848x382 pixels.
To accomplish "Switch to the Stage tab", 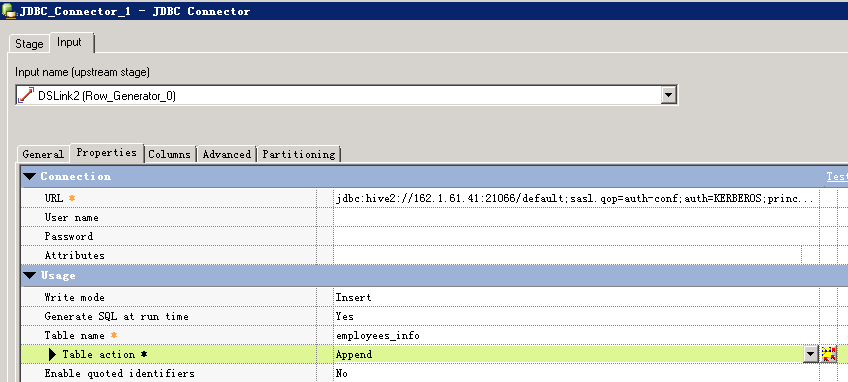I will tap(29, 44).
